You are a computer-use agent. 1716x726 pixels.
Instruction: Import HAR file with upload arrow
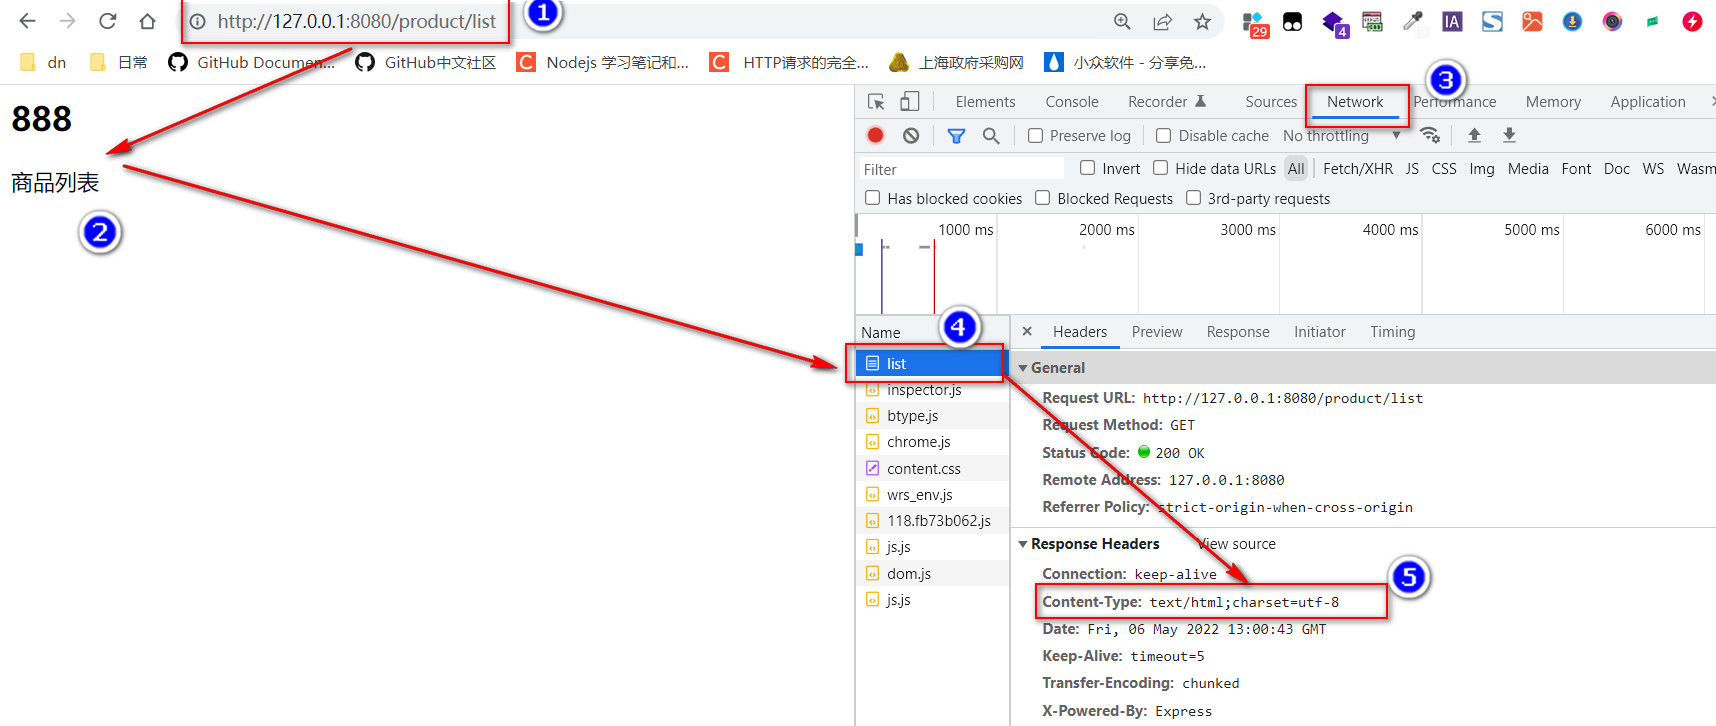[1474, 135]
